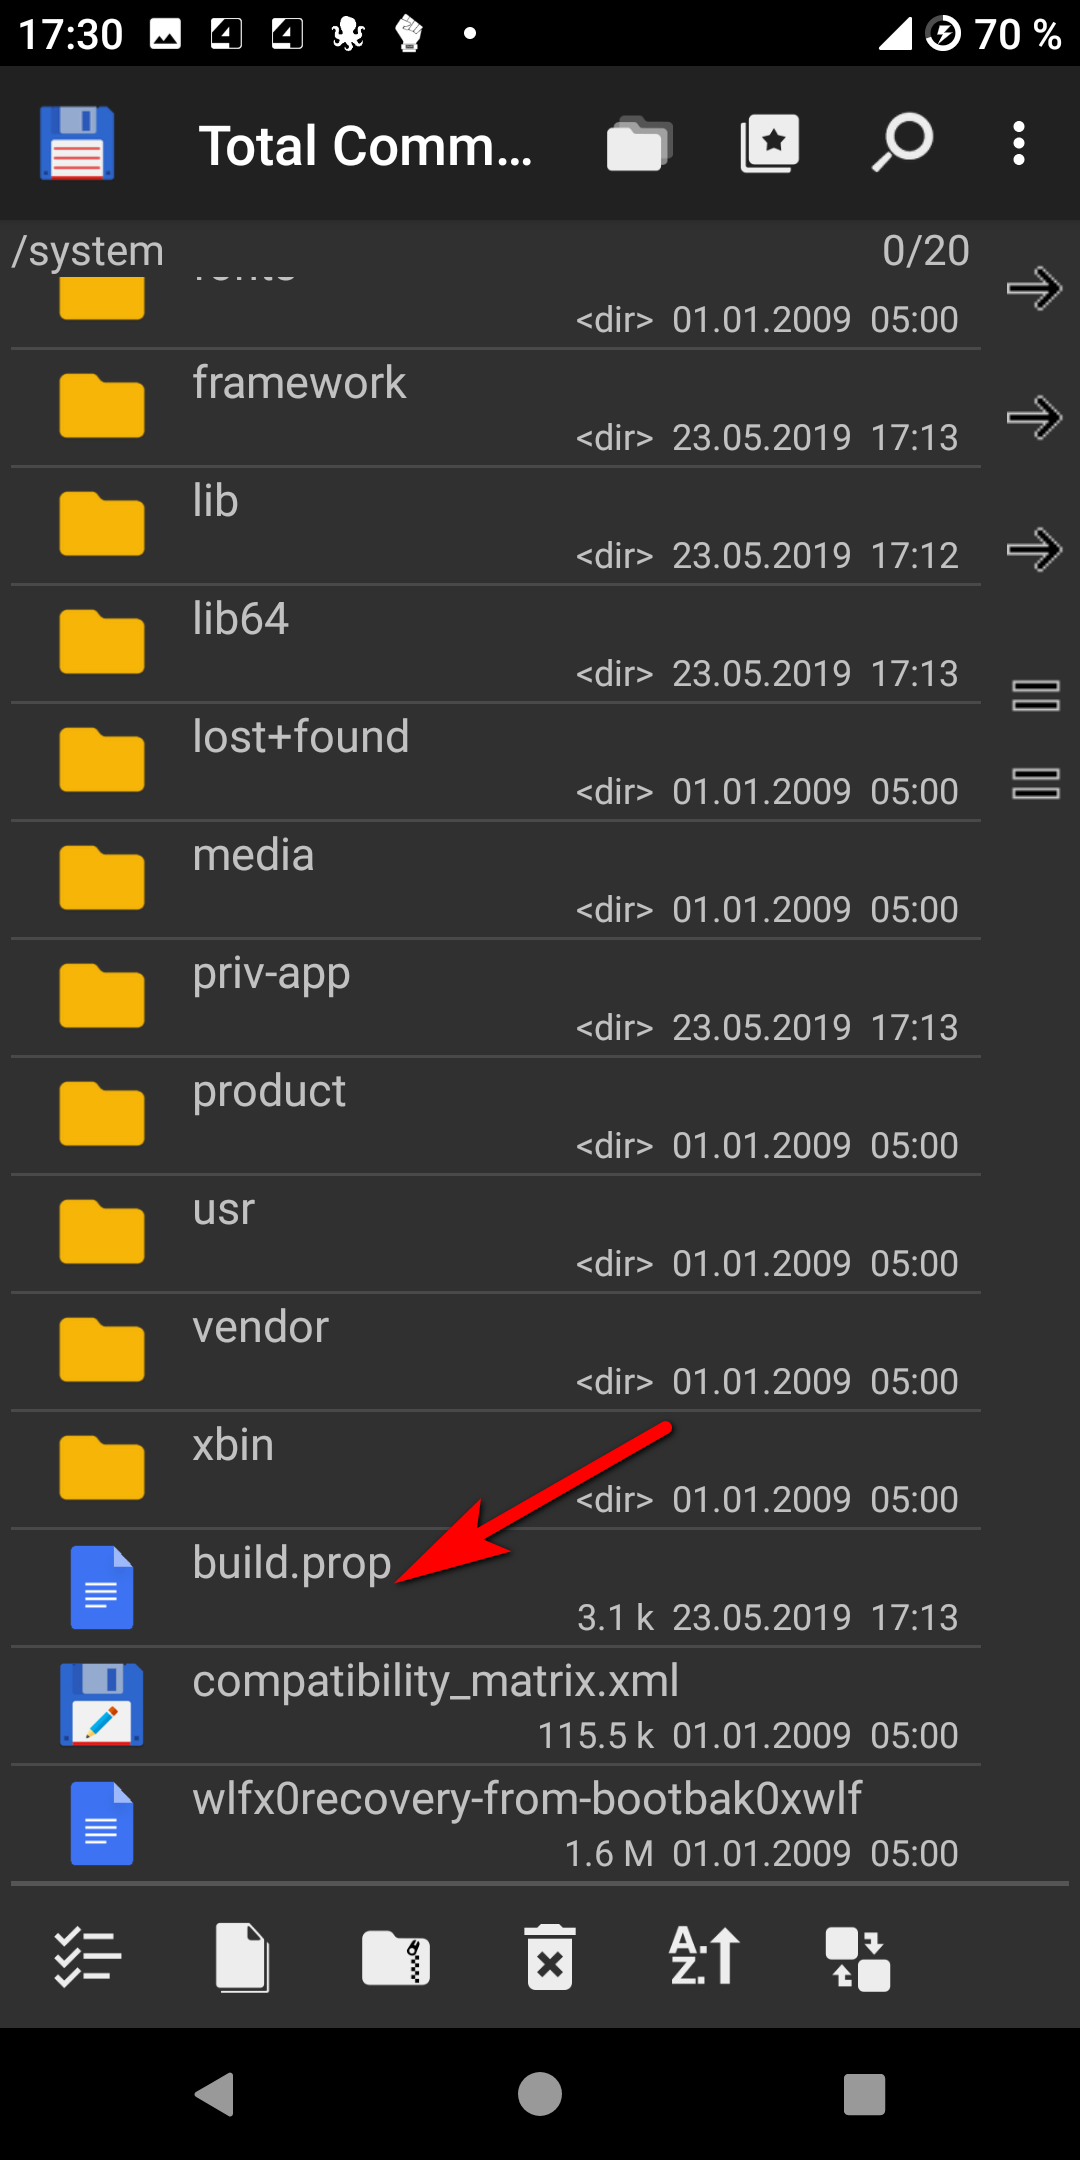Tap the arrow beside the framework row
Screen dimensions: 1080x2160
click(x=1034, y=418)
